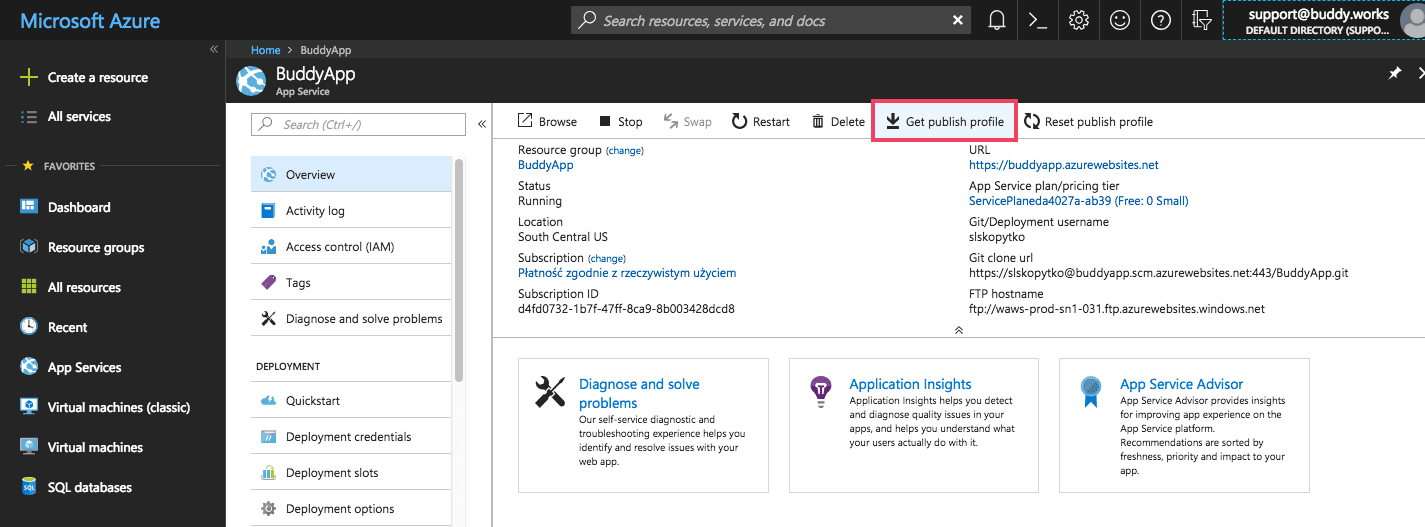Viewport: 1425px width, 527px height.
Task: Click the App Services globe icon in sidebar
Action: [x=29, y=367]
